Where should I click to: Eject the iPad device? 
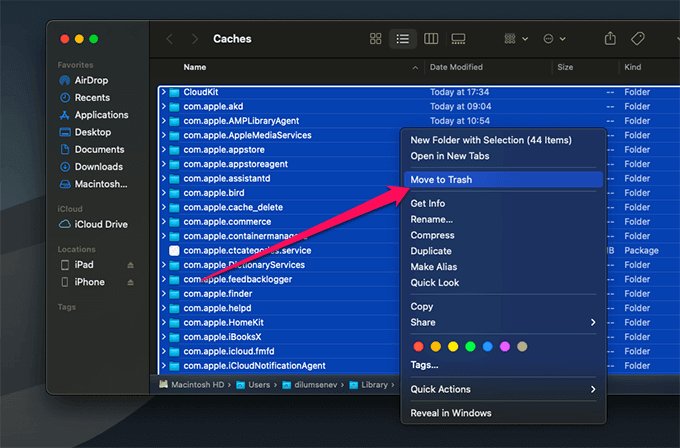point(130,265)
